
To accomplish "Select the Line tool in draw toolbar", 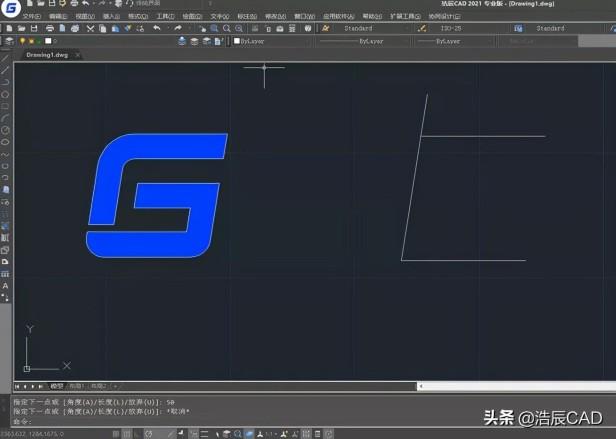I will pos(5,59).
